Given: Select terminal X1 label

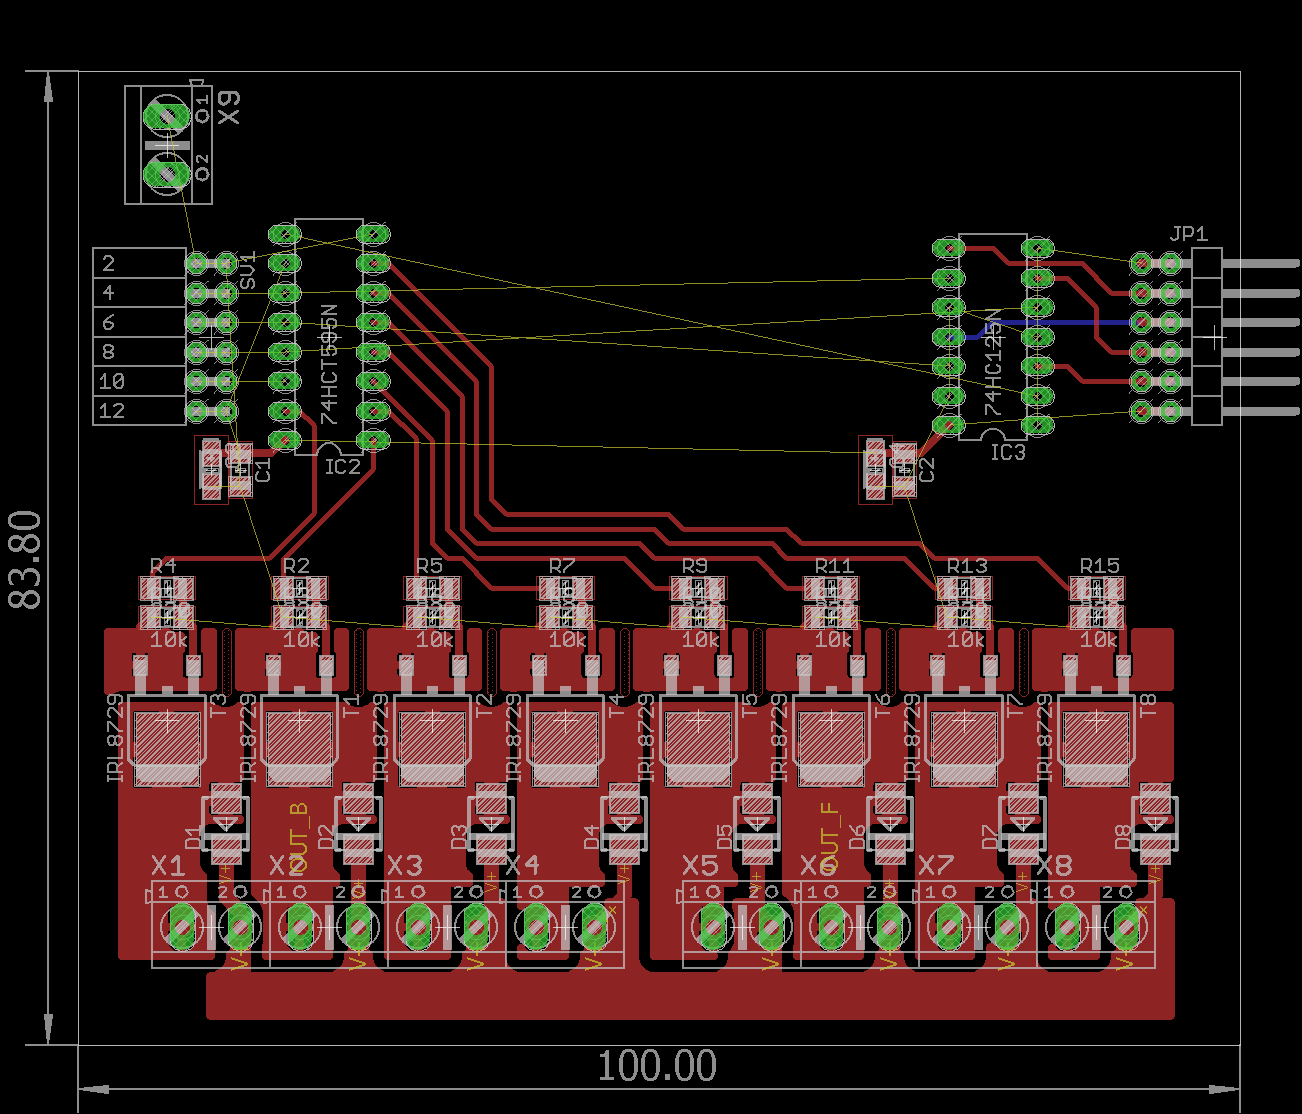Looking at the screenshot, I should (168, 865).
